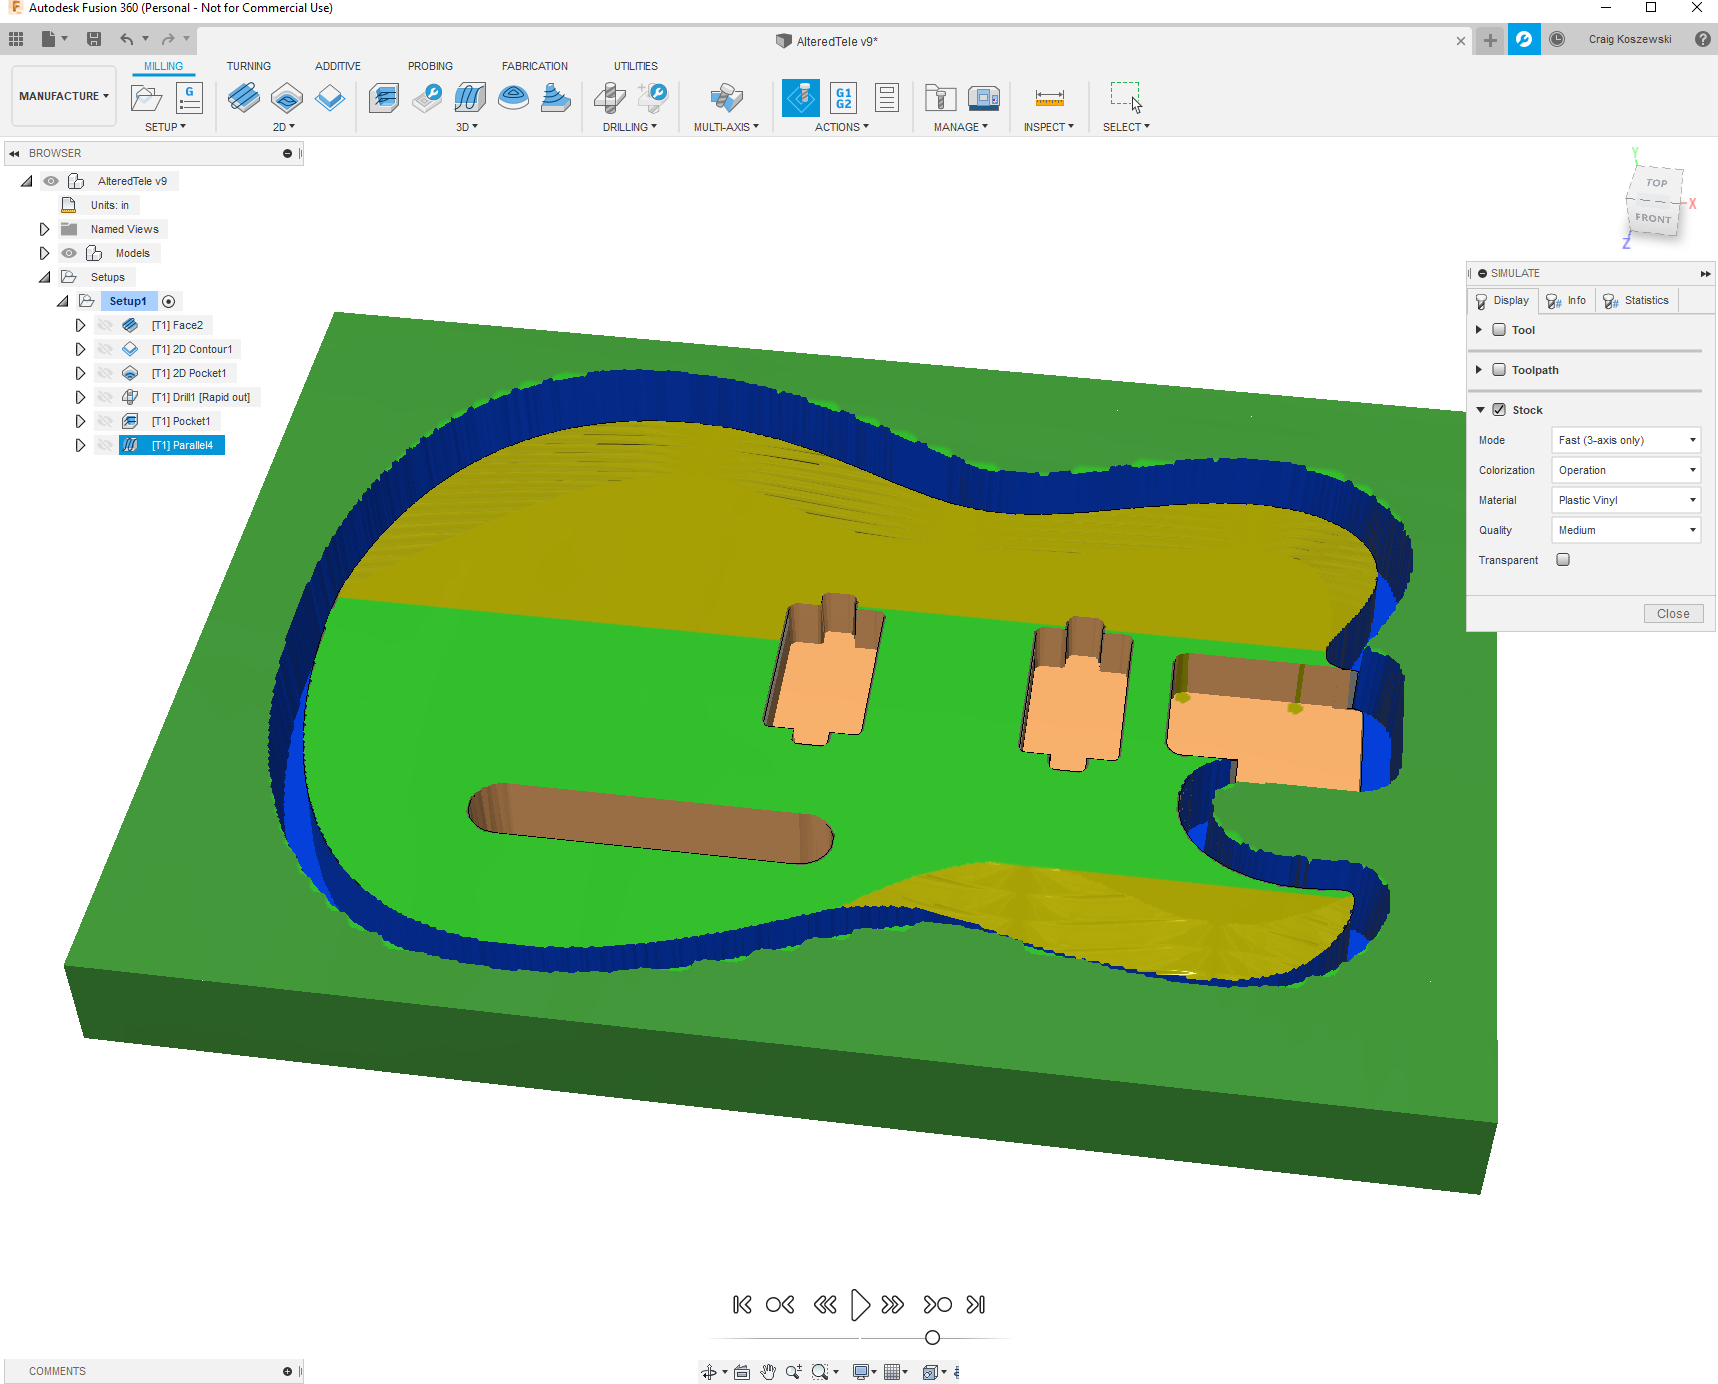Screen dimensions: 1718x1384
Task: Click the Select dashed-rectangle tool
Action: 1126,98
